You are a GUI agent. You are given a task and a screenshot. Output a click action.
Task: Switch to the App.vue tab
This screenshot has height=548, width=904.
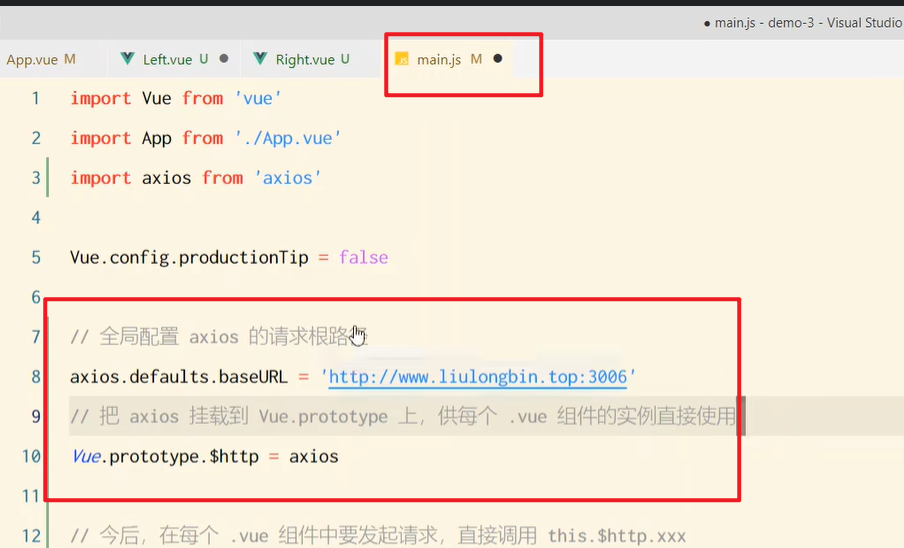pyautogui.click(x=32, y=59)
